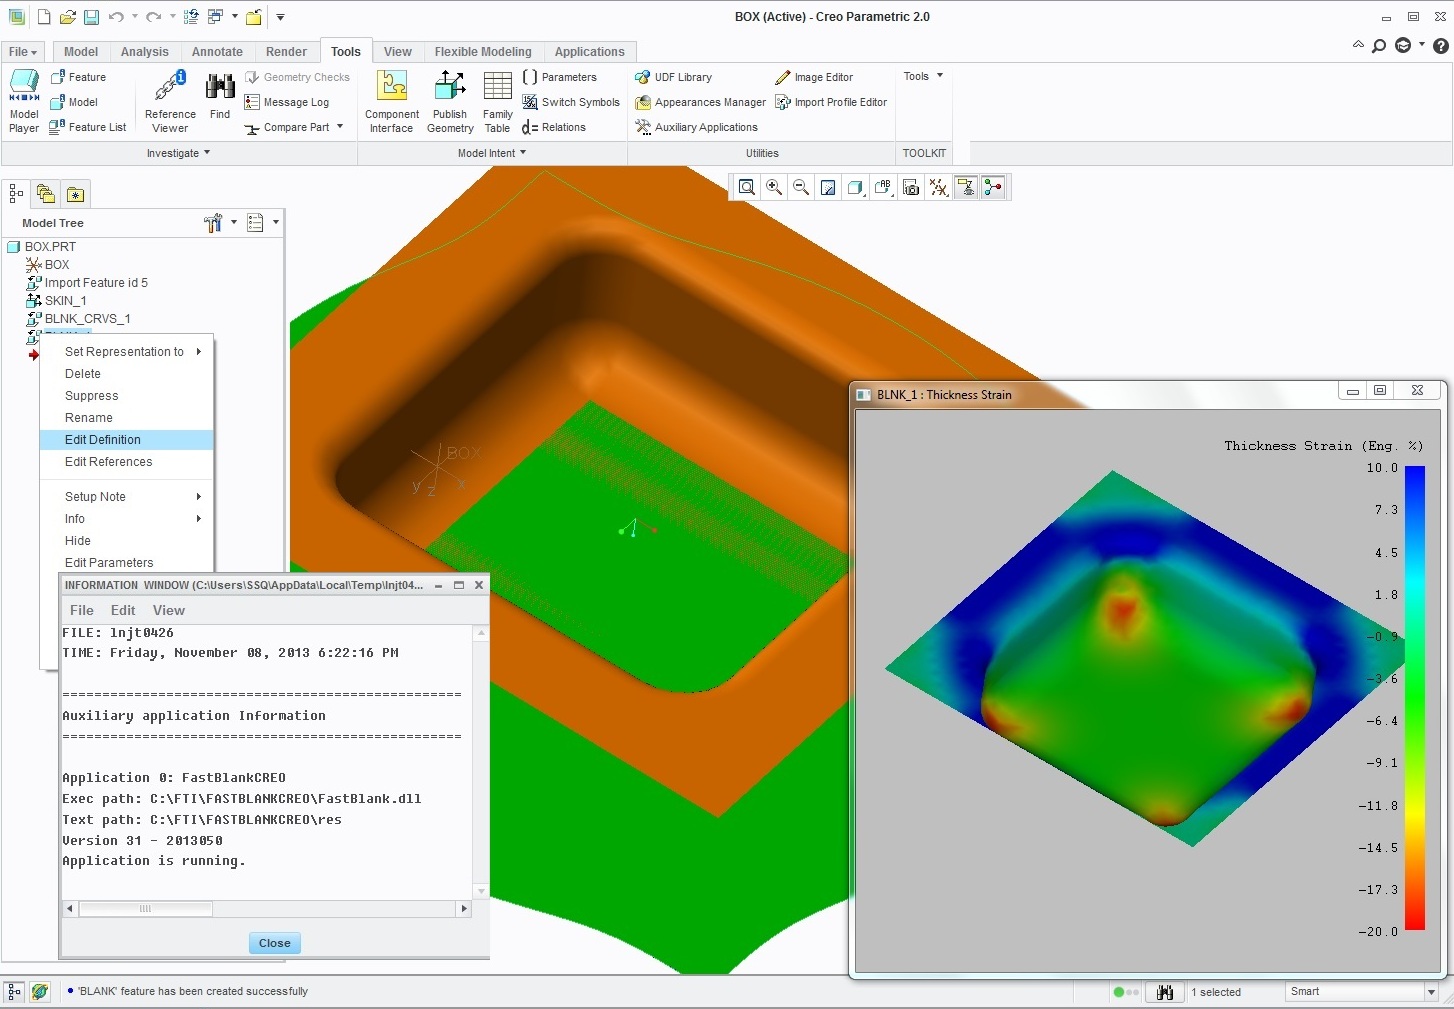
Task: Open the Display Style cube menu
Action: pos(855,187)
